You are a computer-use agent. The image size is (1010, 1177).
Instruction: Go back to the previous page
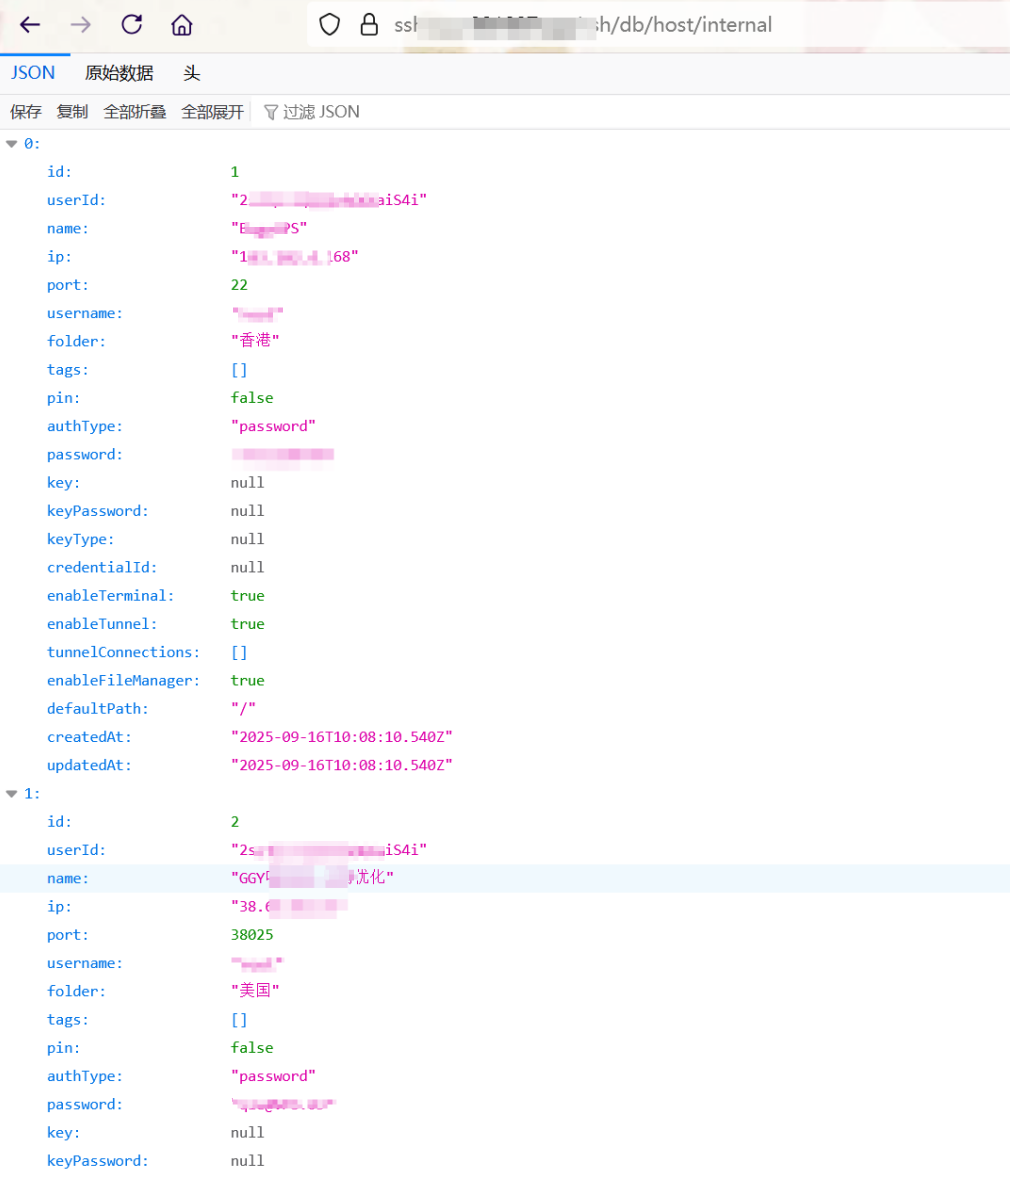(x=30, y=25)
